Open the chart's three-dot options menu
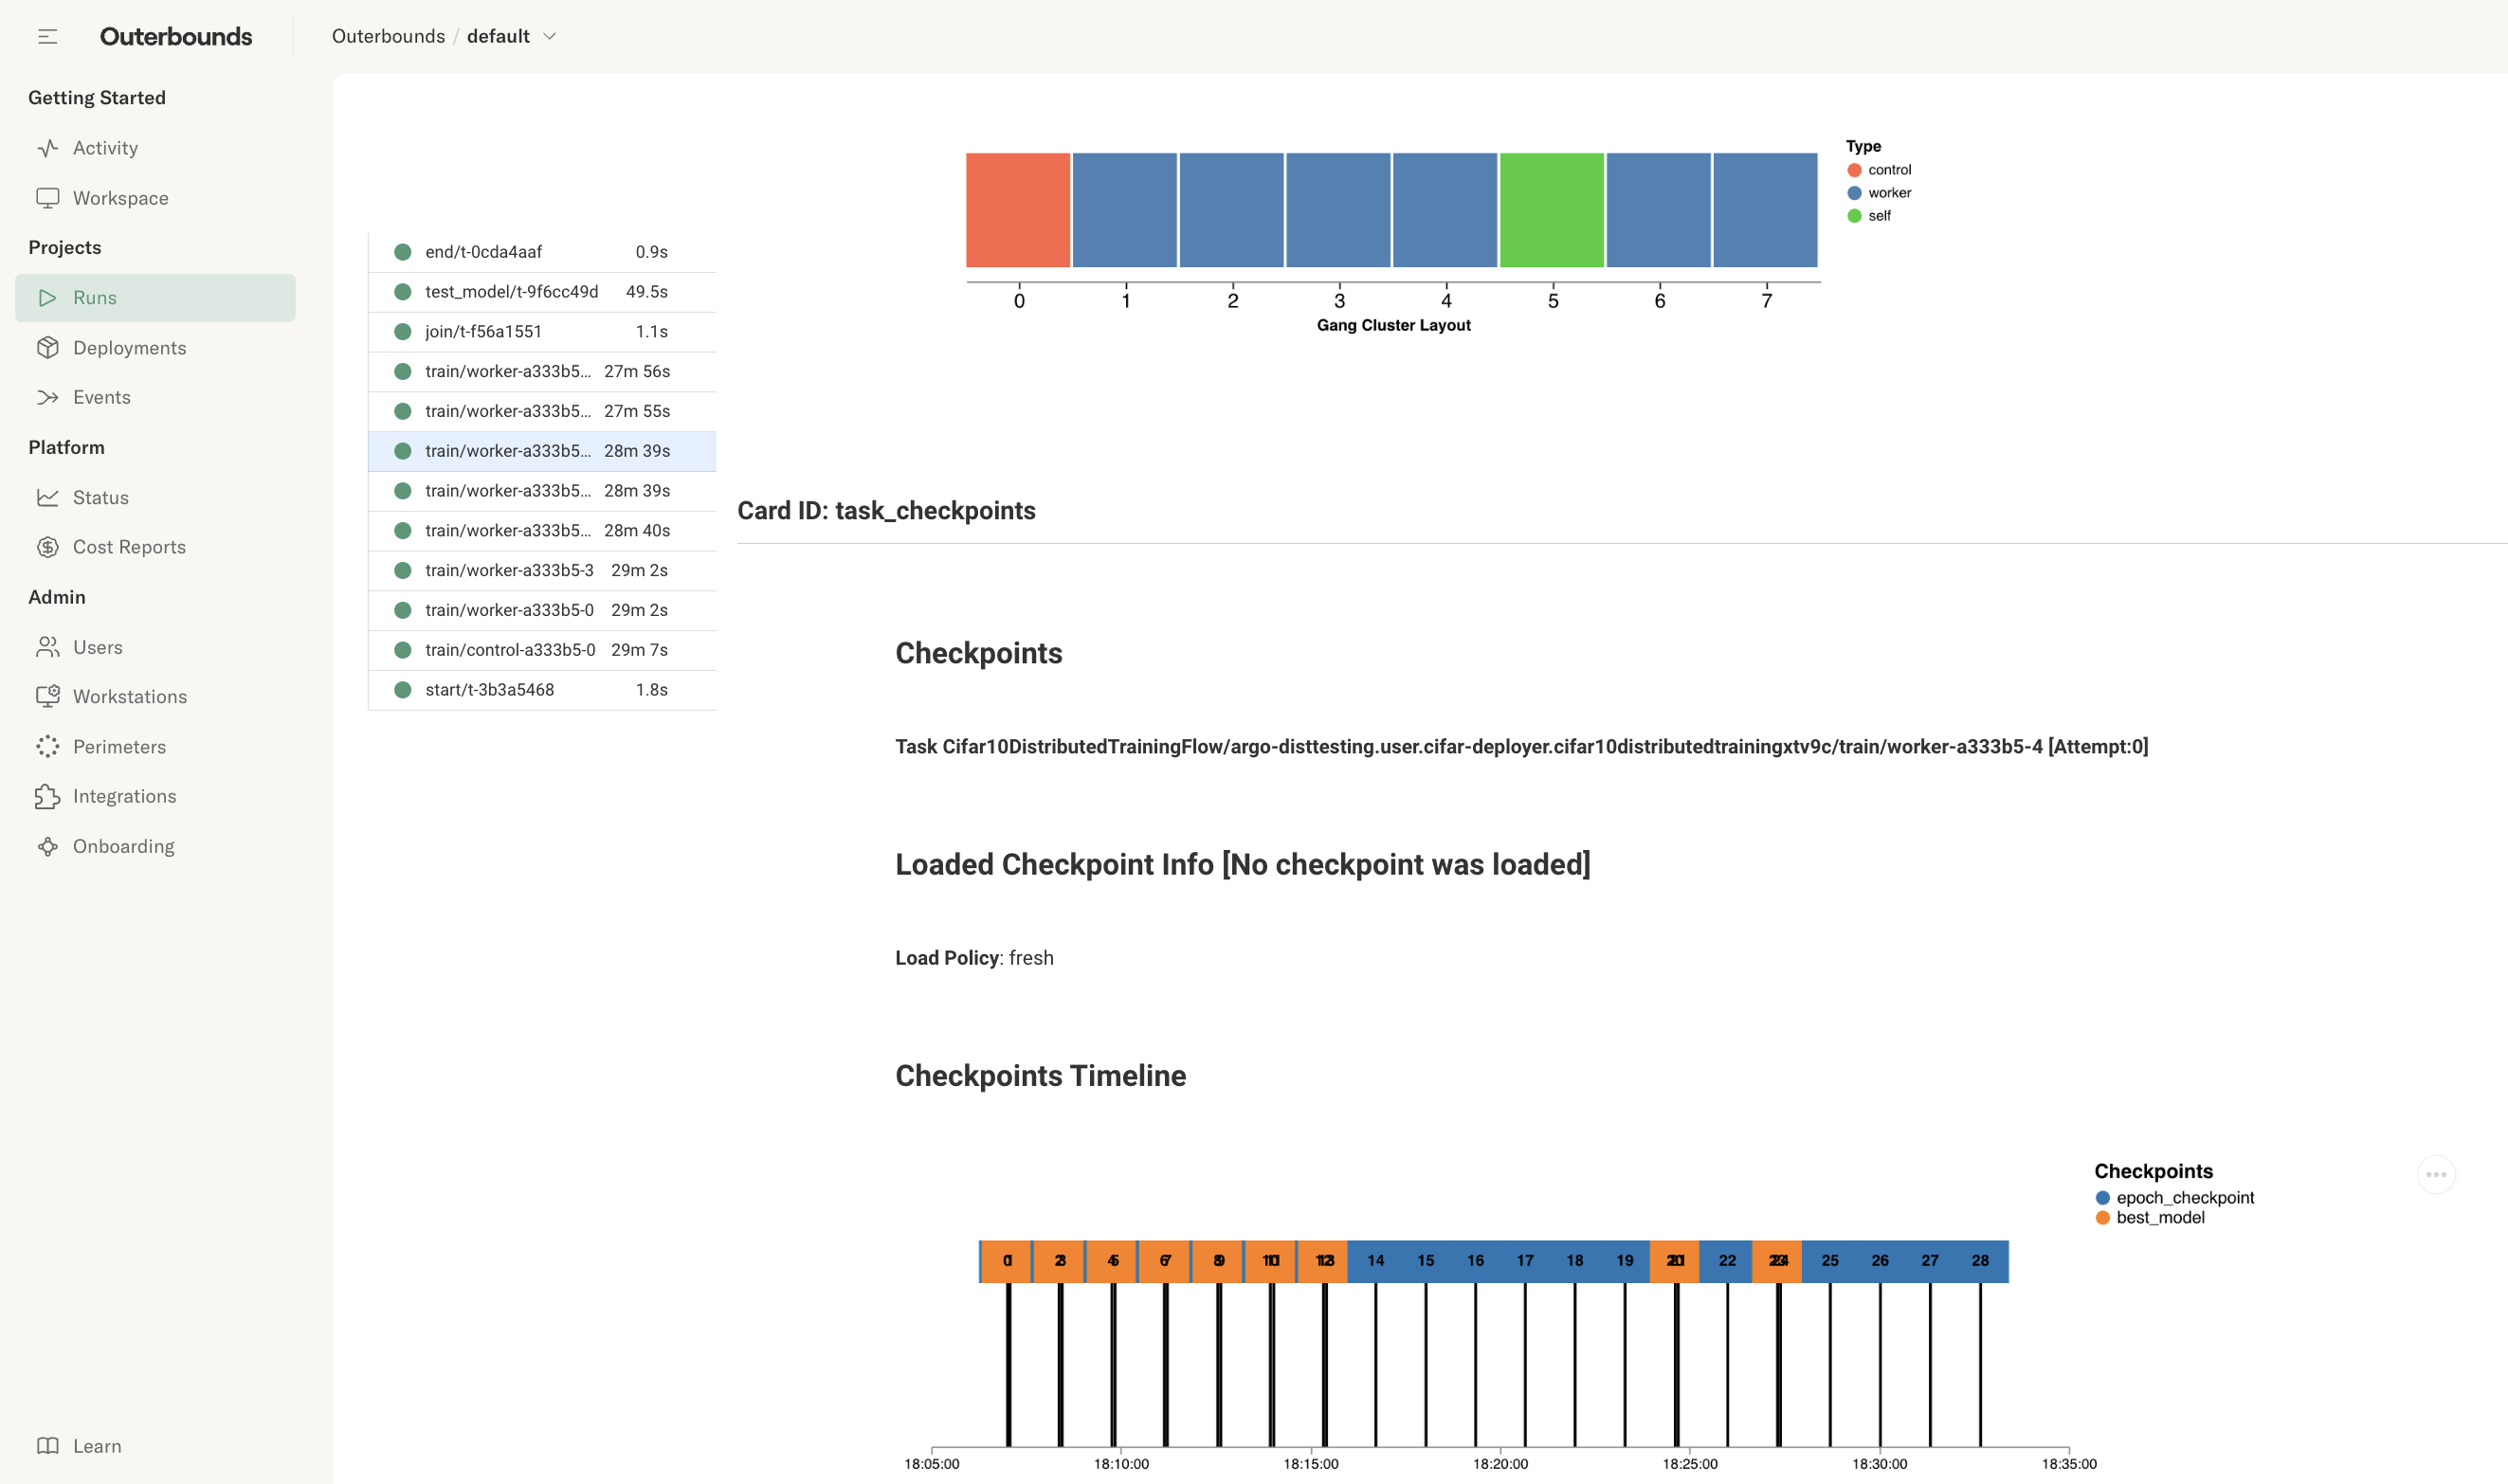 tap(2436, 1174)
